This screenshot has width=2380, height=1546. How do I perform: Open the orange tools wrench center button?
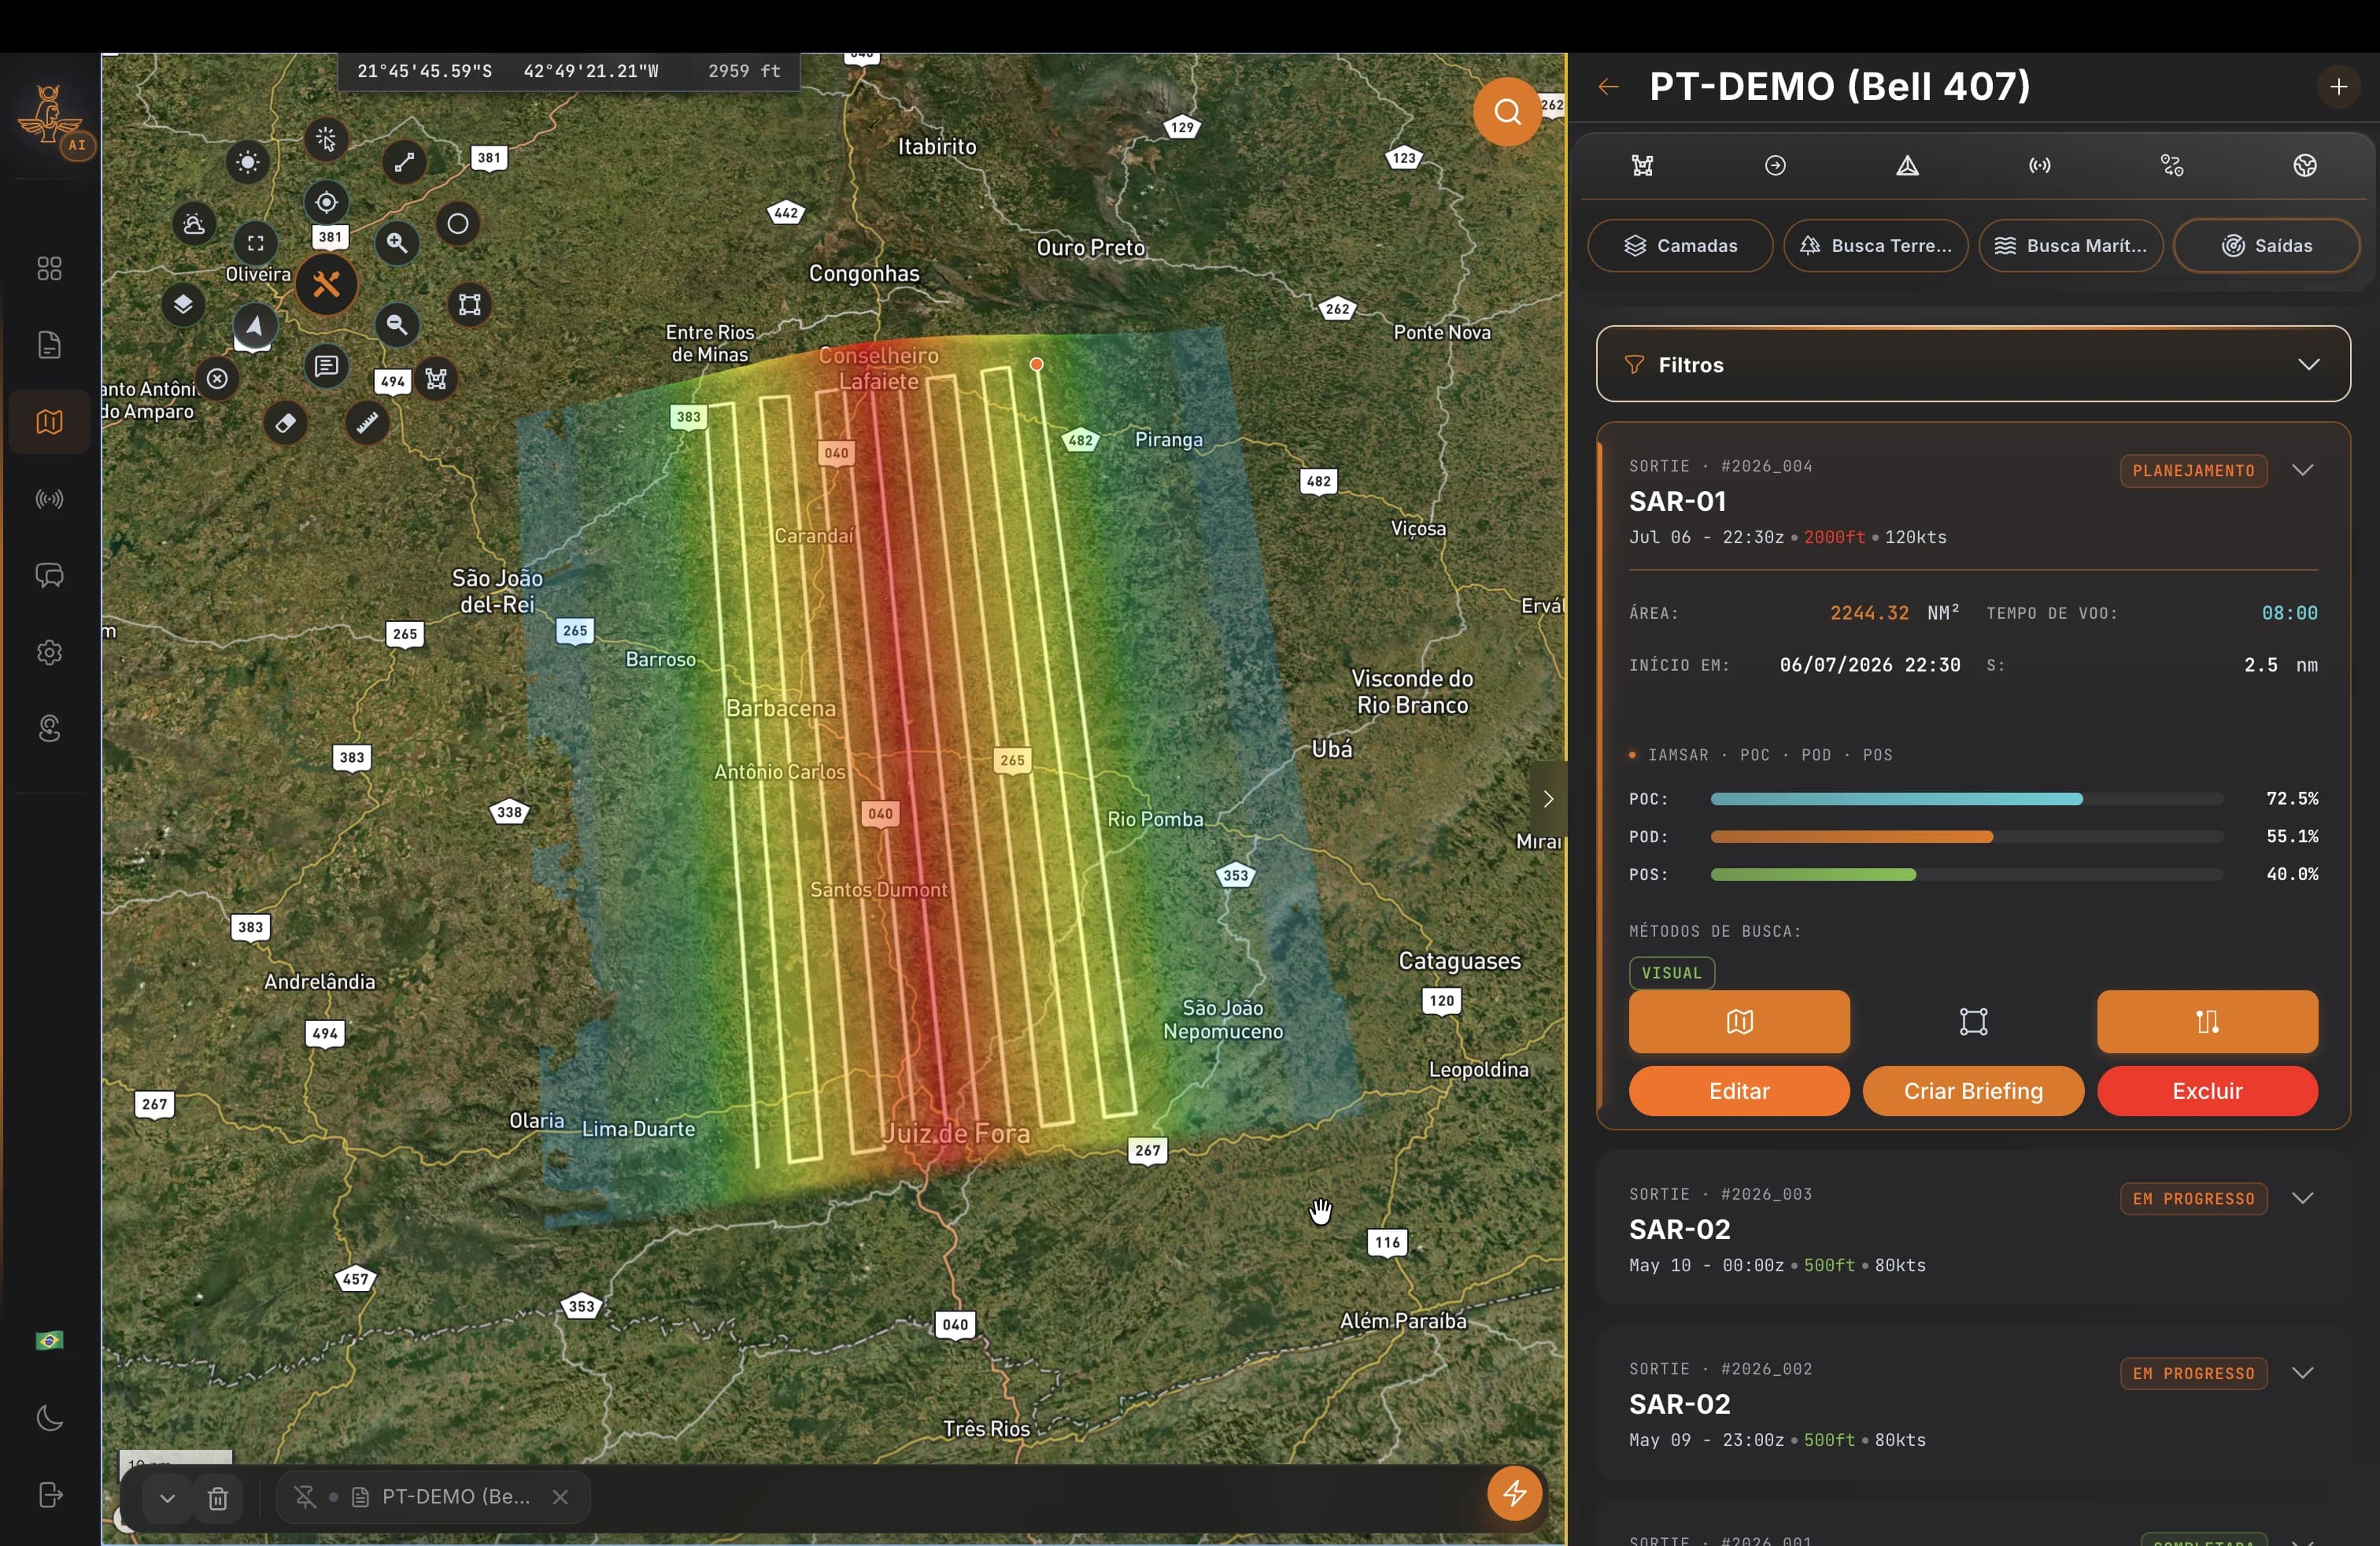pyautogui.click(x=326, y=285)
